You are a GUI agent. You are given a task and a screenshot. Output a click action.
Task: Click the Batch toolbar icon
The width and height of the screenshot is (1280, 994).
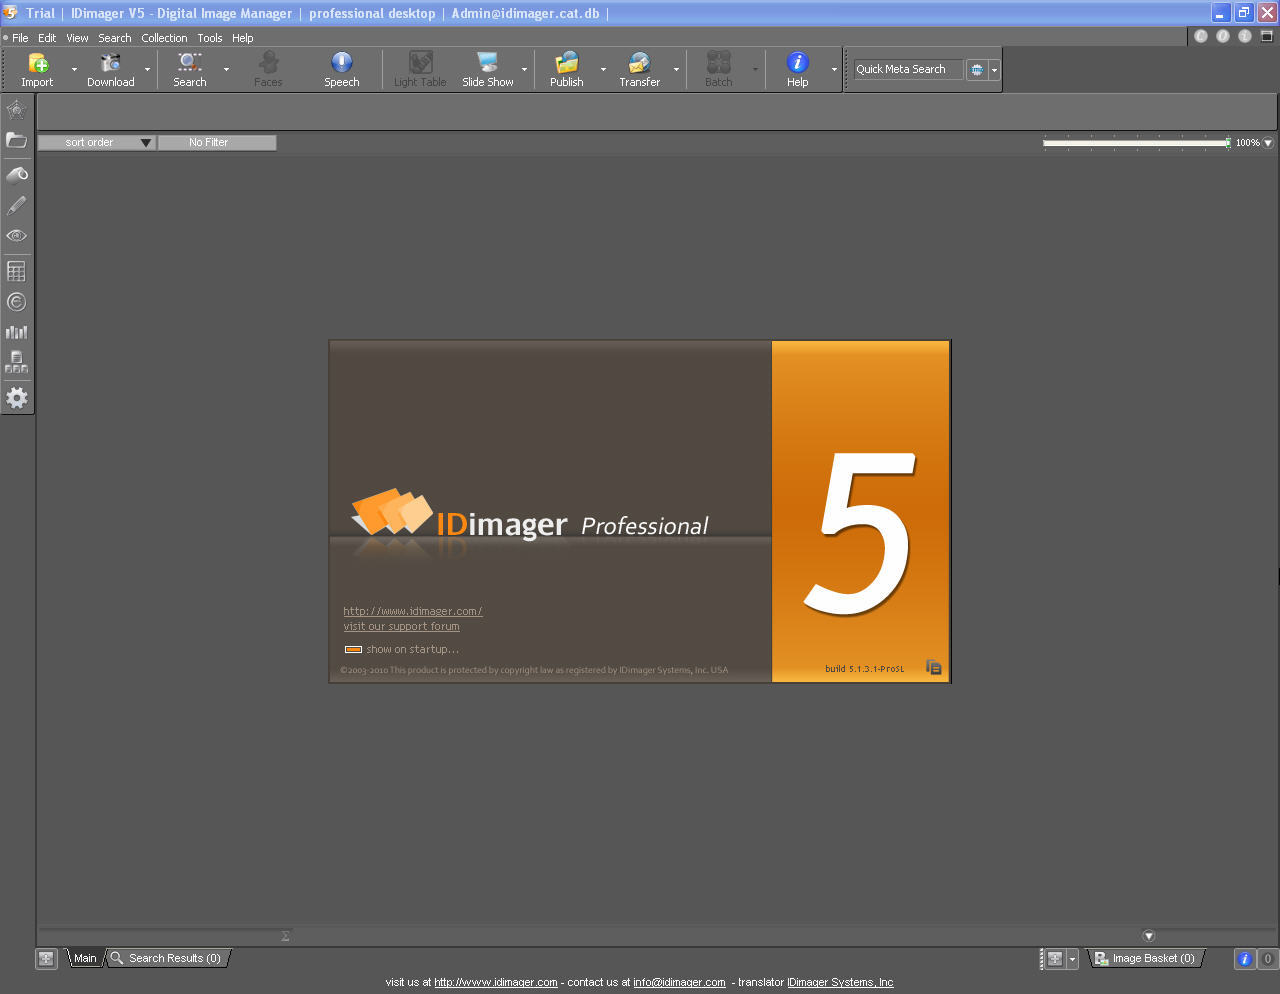click(719, 69)
